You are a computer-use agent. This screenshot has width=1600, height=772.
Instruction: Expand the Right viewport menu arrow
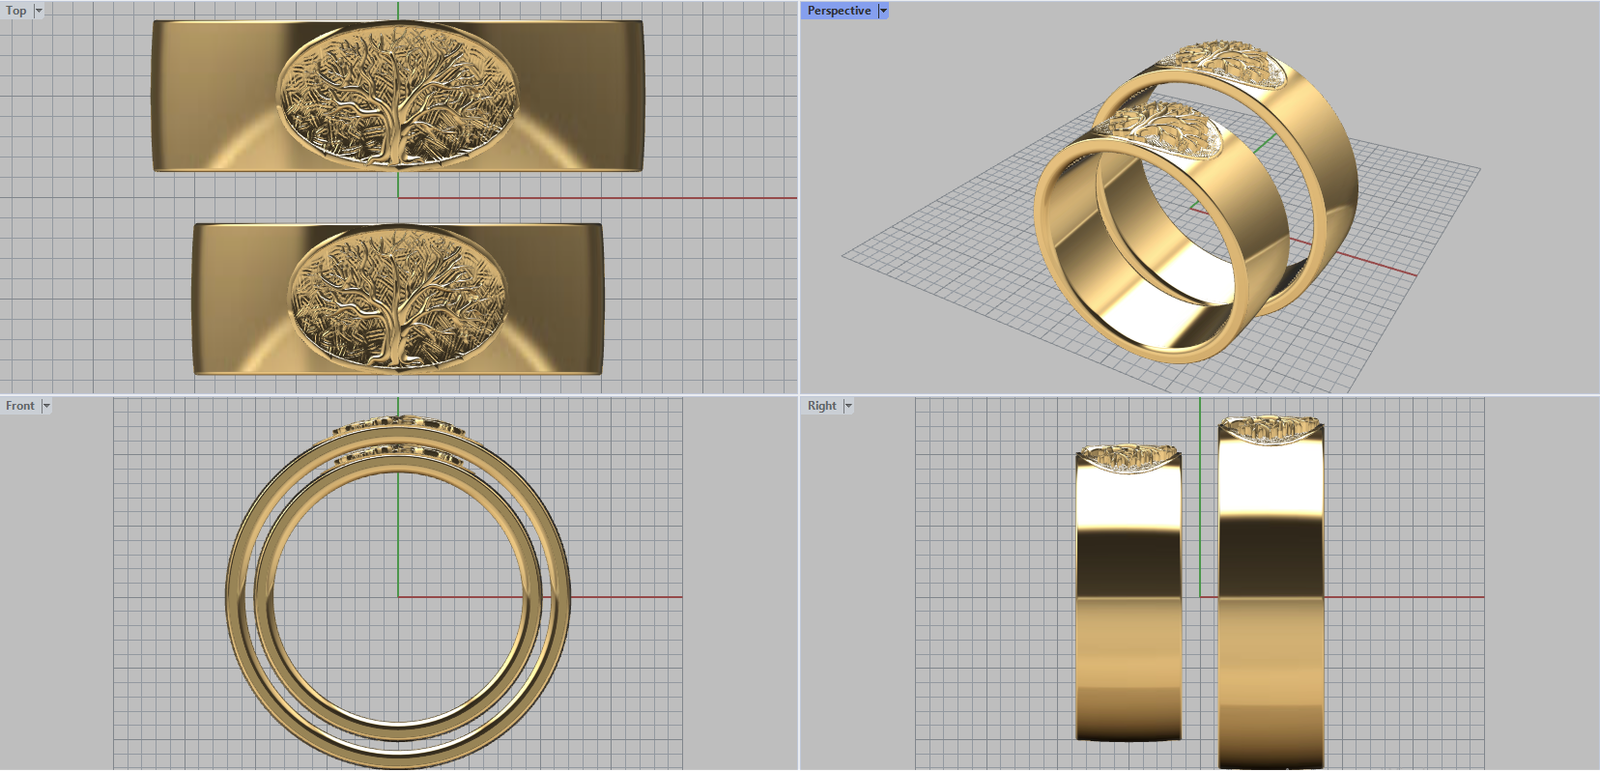[848, 406]
